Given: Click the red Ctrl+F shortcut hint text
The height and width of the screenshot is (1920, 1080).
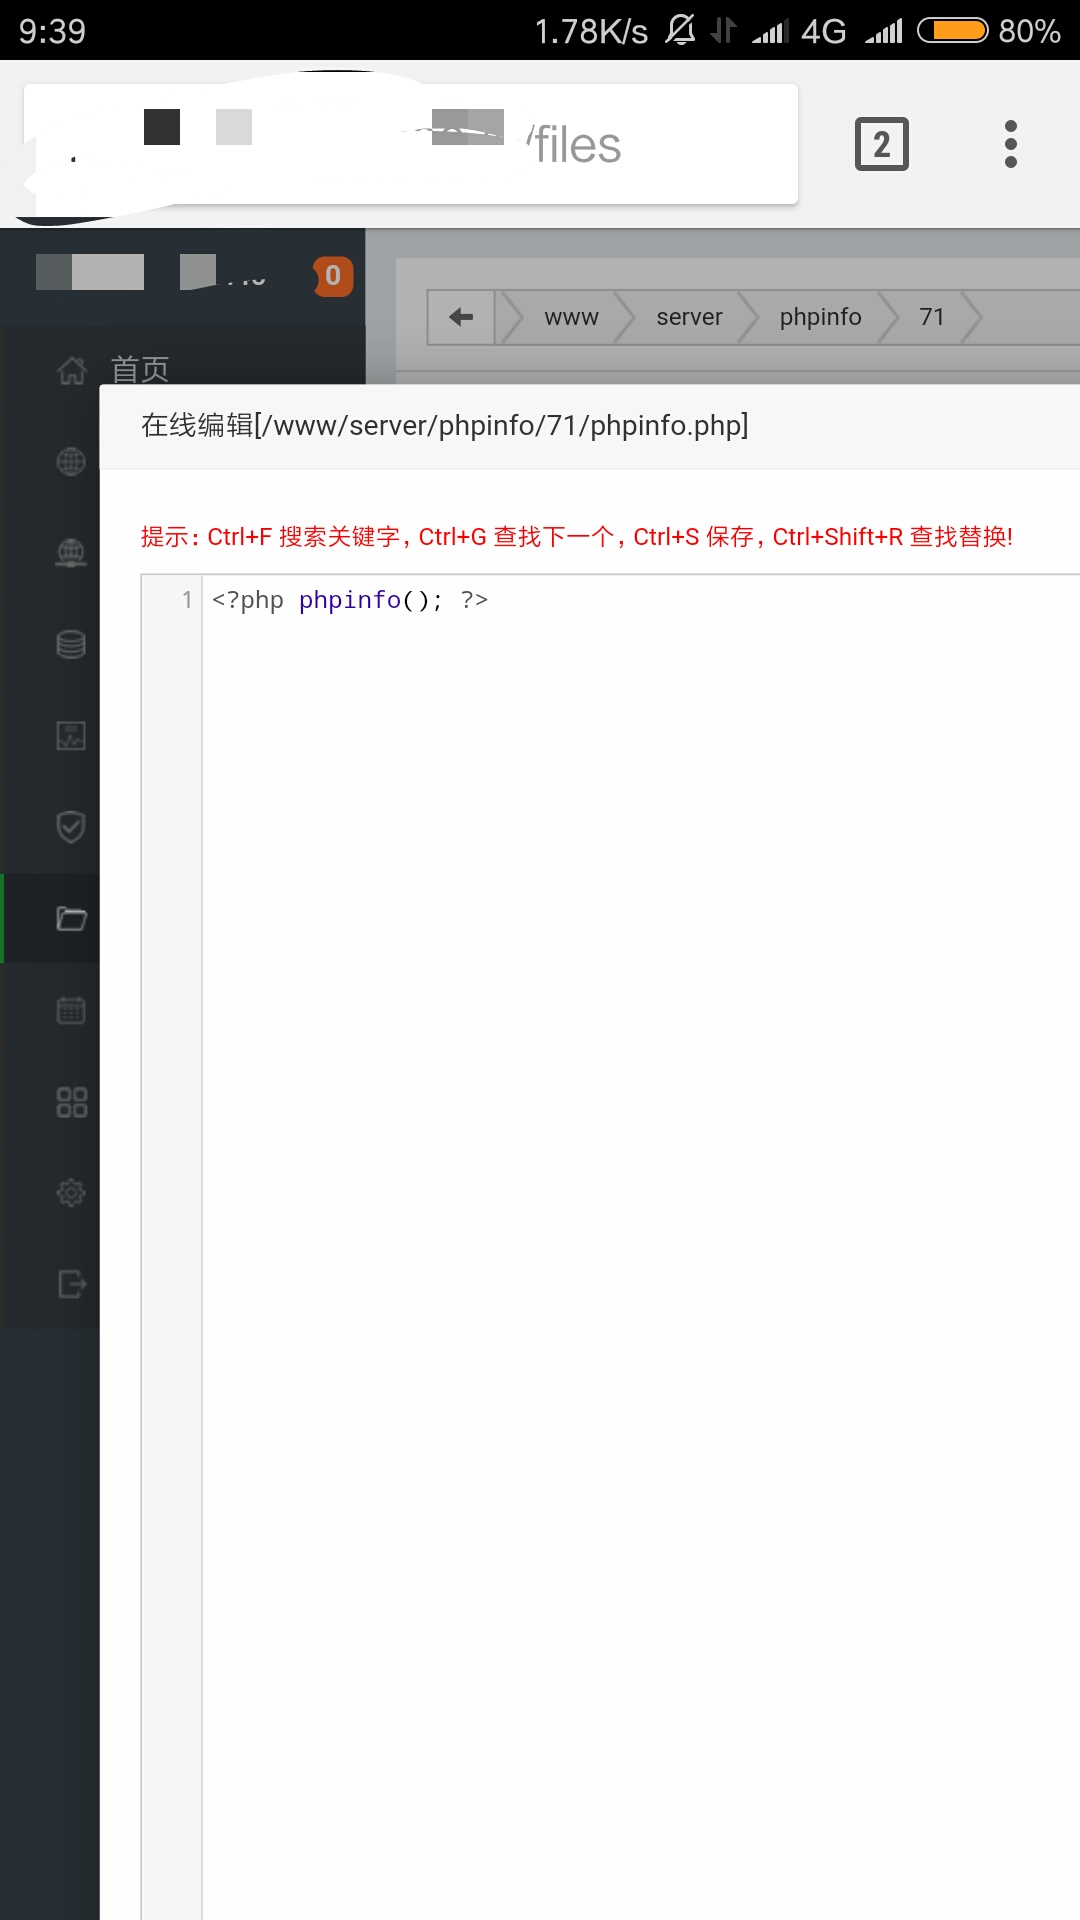Looking at the screenshot, I should pyautogui.click(x=577, y=537).
